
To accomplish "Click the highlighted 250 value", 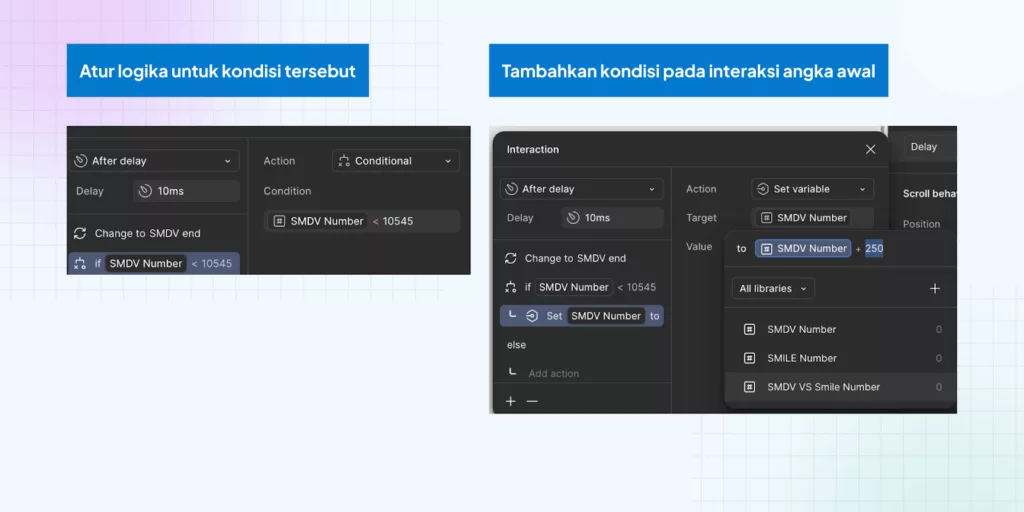I will tap(874, 248).
